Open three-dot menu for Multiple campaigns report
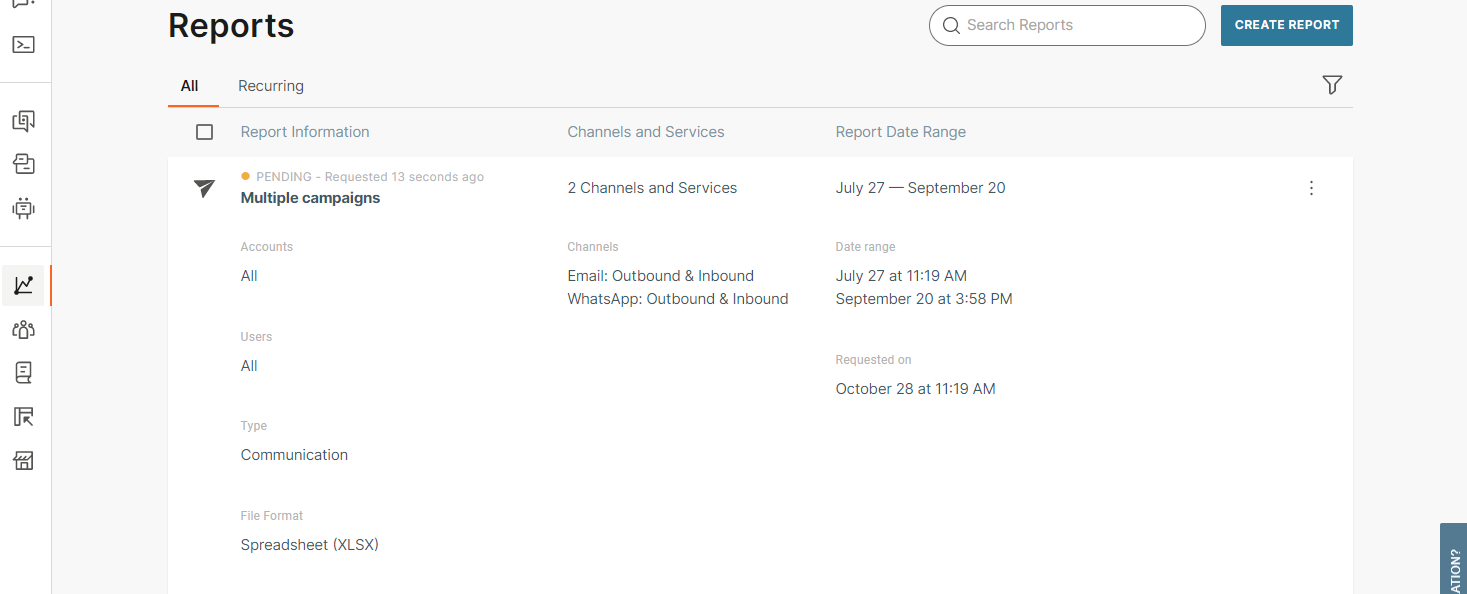1467x594 pixels. coord(1311,188)
